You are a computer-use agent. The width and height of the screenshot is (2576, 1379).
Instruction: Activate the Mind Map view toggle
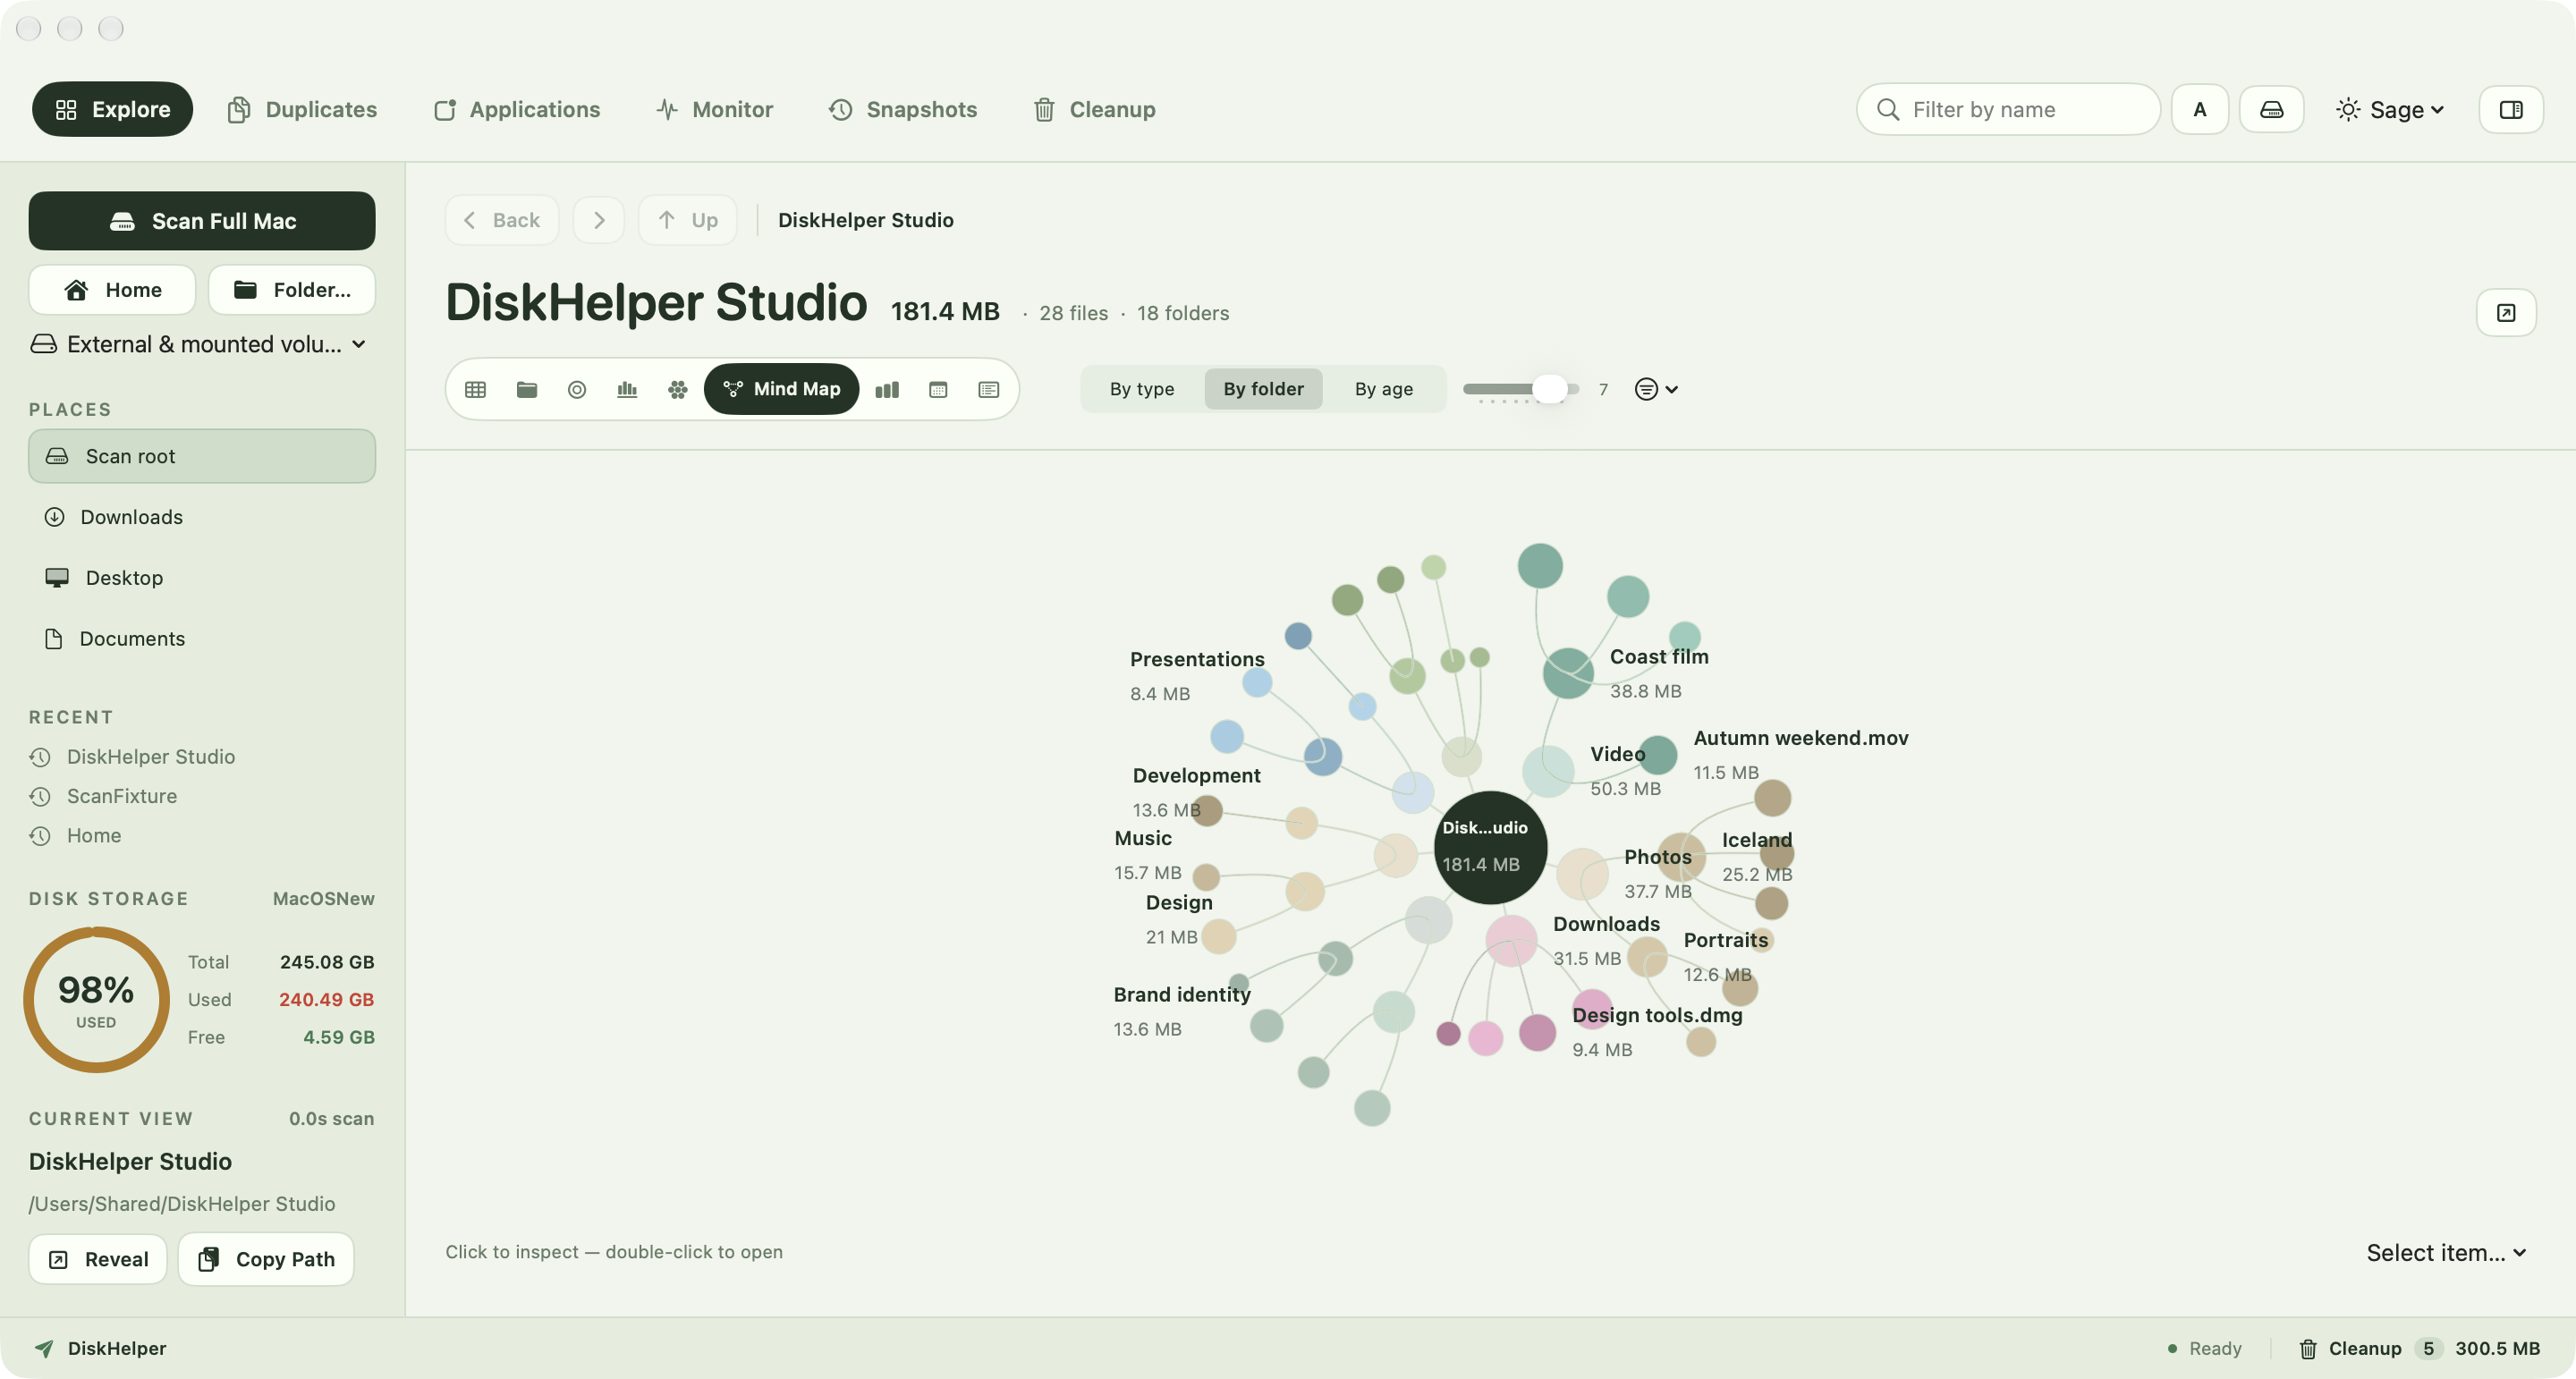pyautogui.click(x=782, y=389)
